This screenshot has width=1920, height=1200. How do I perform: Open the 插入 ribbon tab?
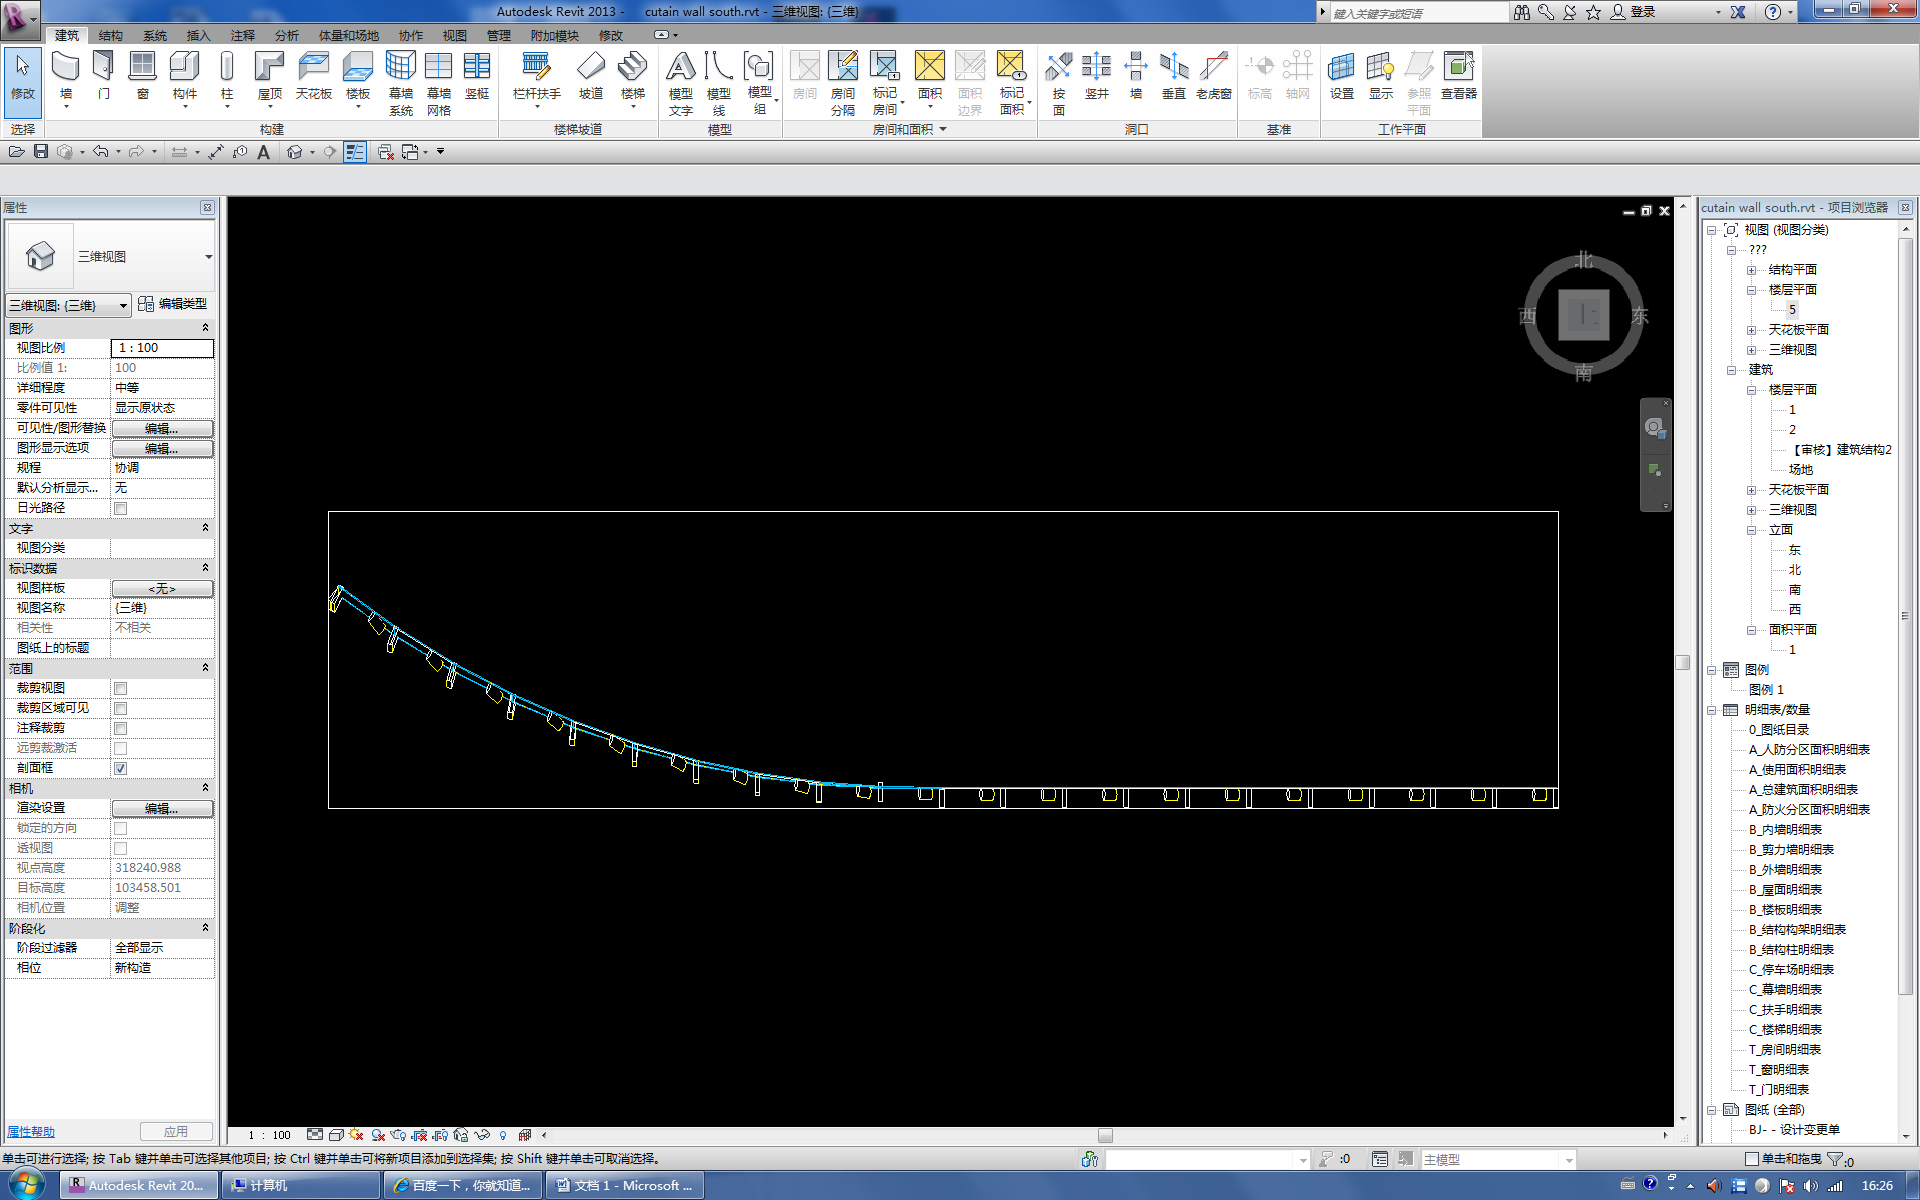pyautogui.click(x=198, y=35)
